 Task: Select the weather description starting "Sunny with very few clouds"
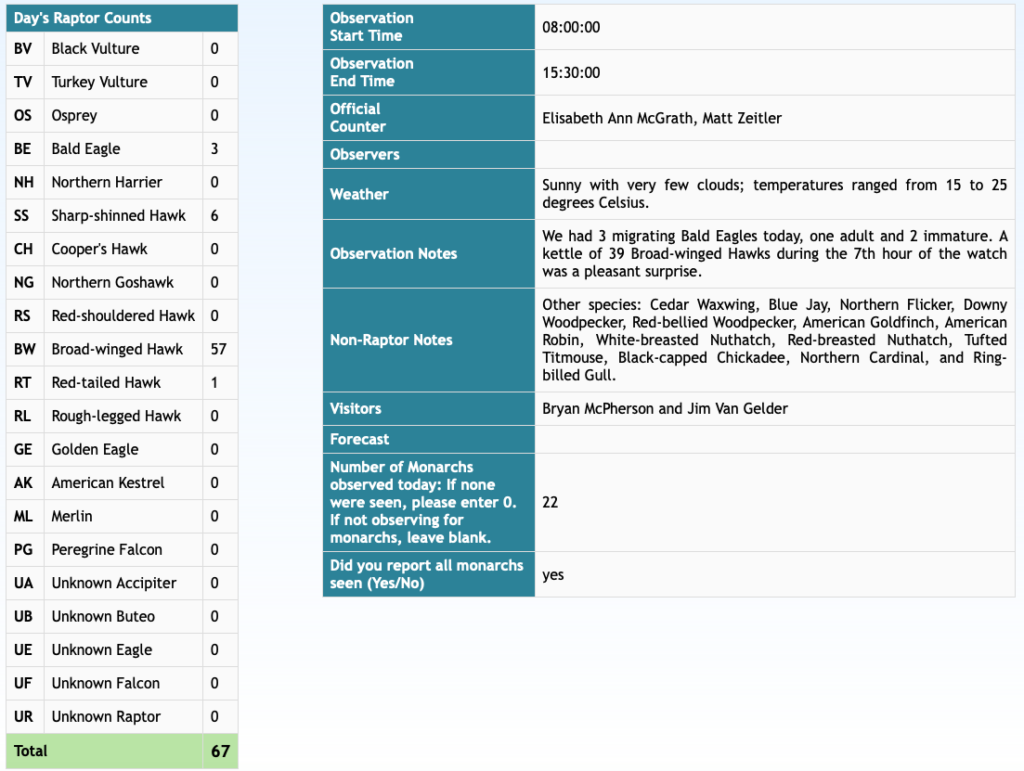click(775, 194)
